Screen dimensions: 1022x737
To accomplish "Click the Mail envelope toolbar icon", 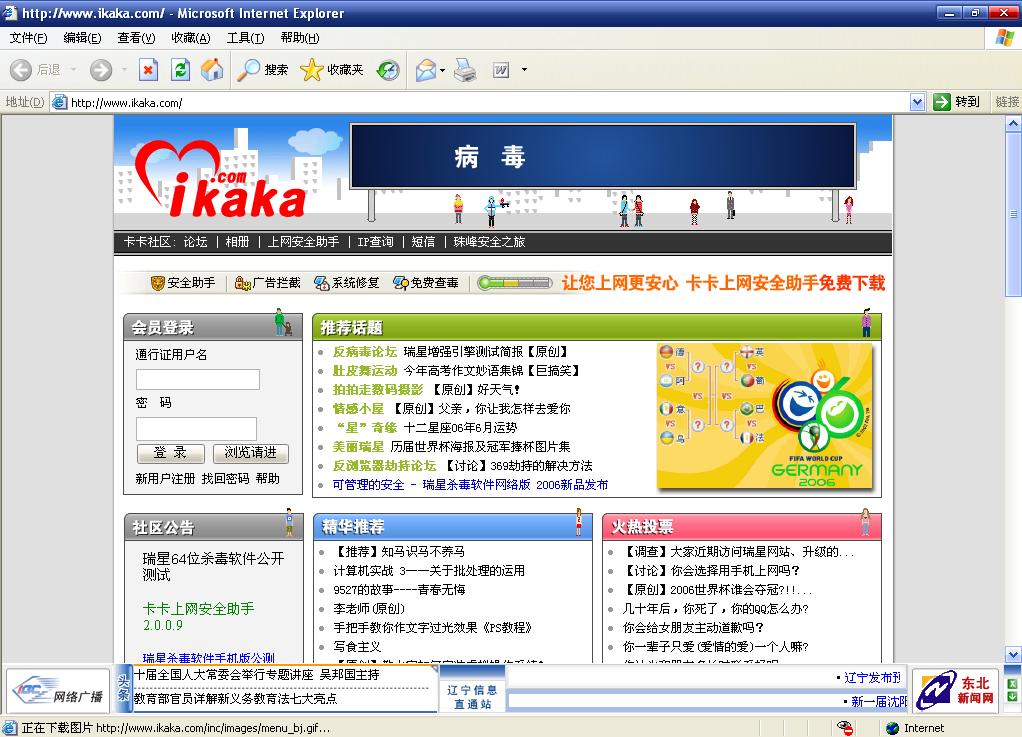I will pos(426,70).
